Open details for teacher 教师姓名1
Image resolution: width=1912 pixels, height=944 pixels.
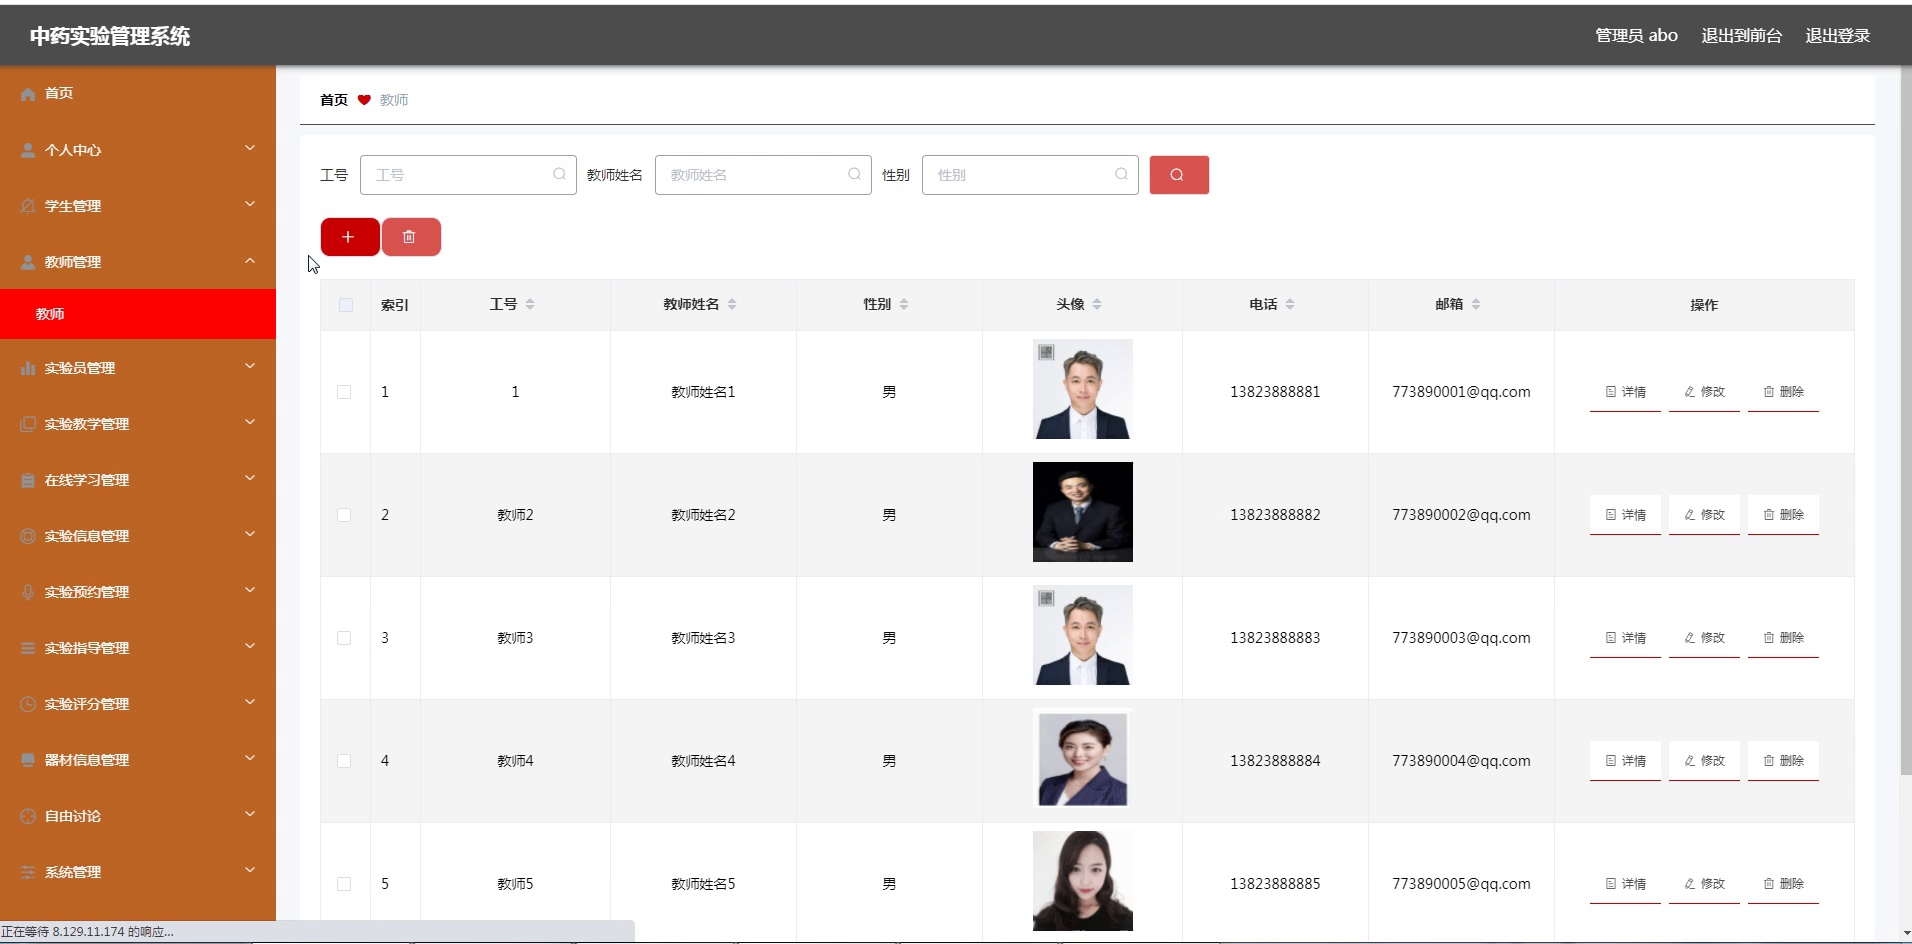coord(1625,392)
